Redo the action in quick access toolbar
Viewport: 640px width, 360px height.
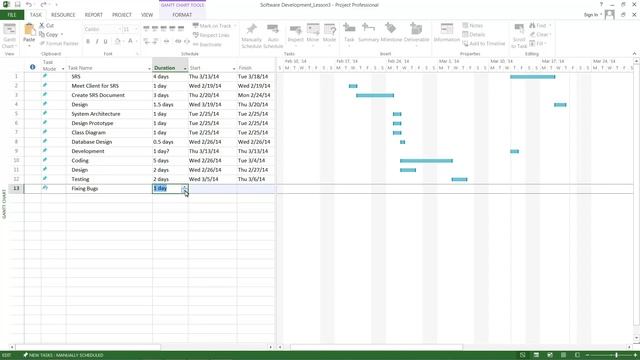[43, 4]
